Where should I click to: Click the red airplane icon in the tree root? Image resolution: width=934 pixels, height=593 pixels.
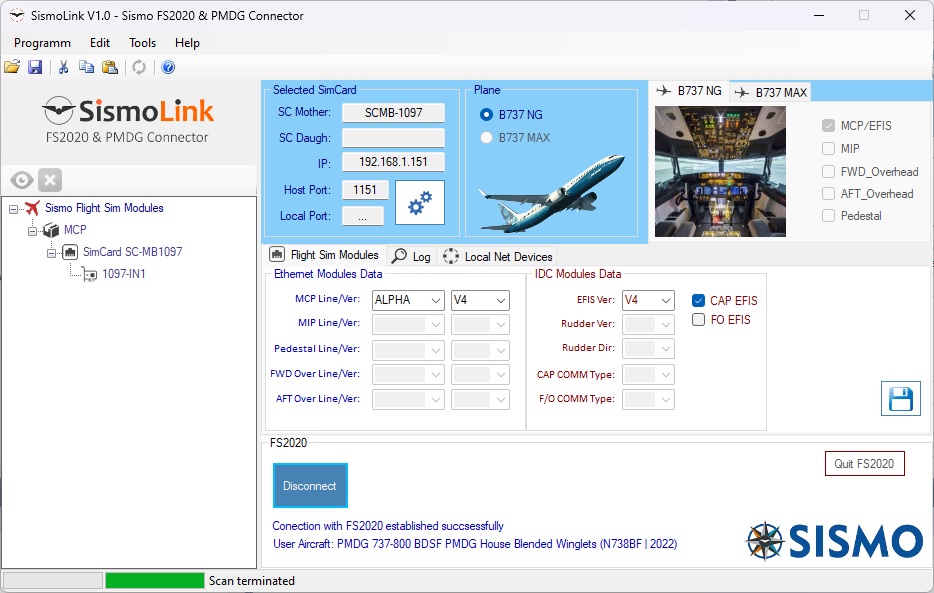click(x=32, y=208)
